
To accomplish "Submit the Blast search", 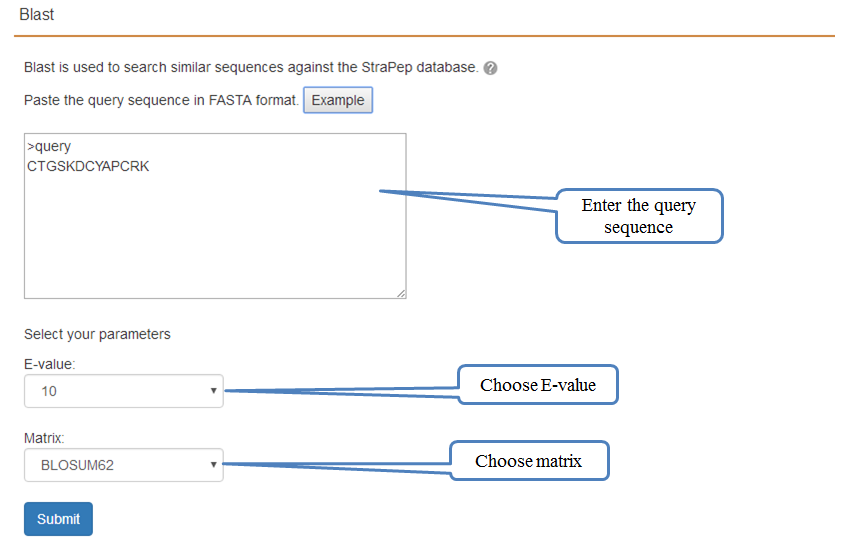I will click(x=58, y=519).
